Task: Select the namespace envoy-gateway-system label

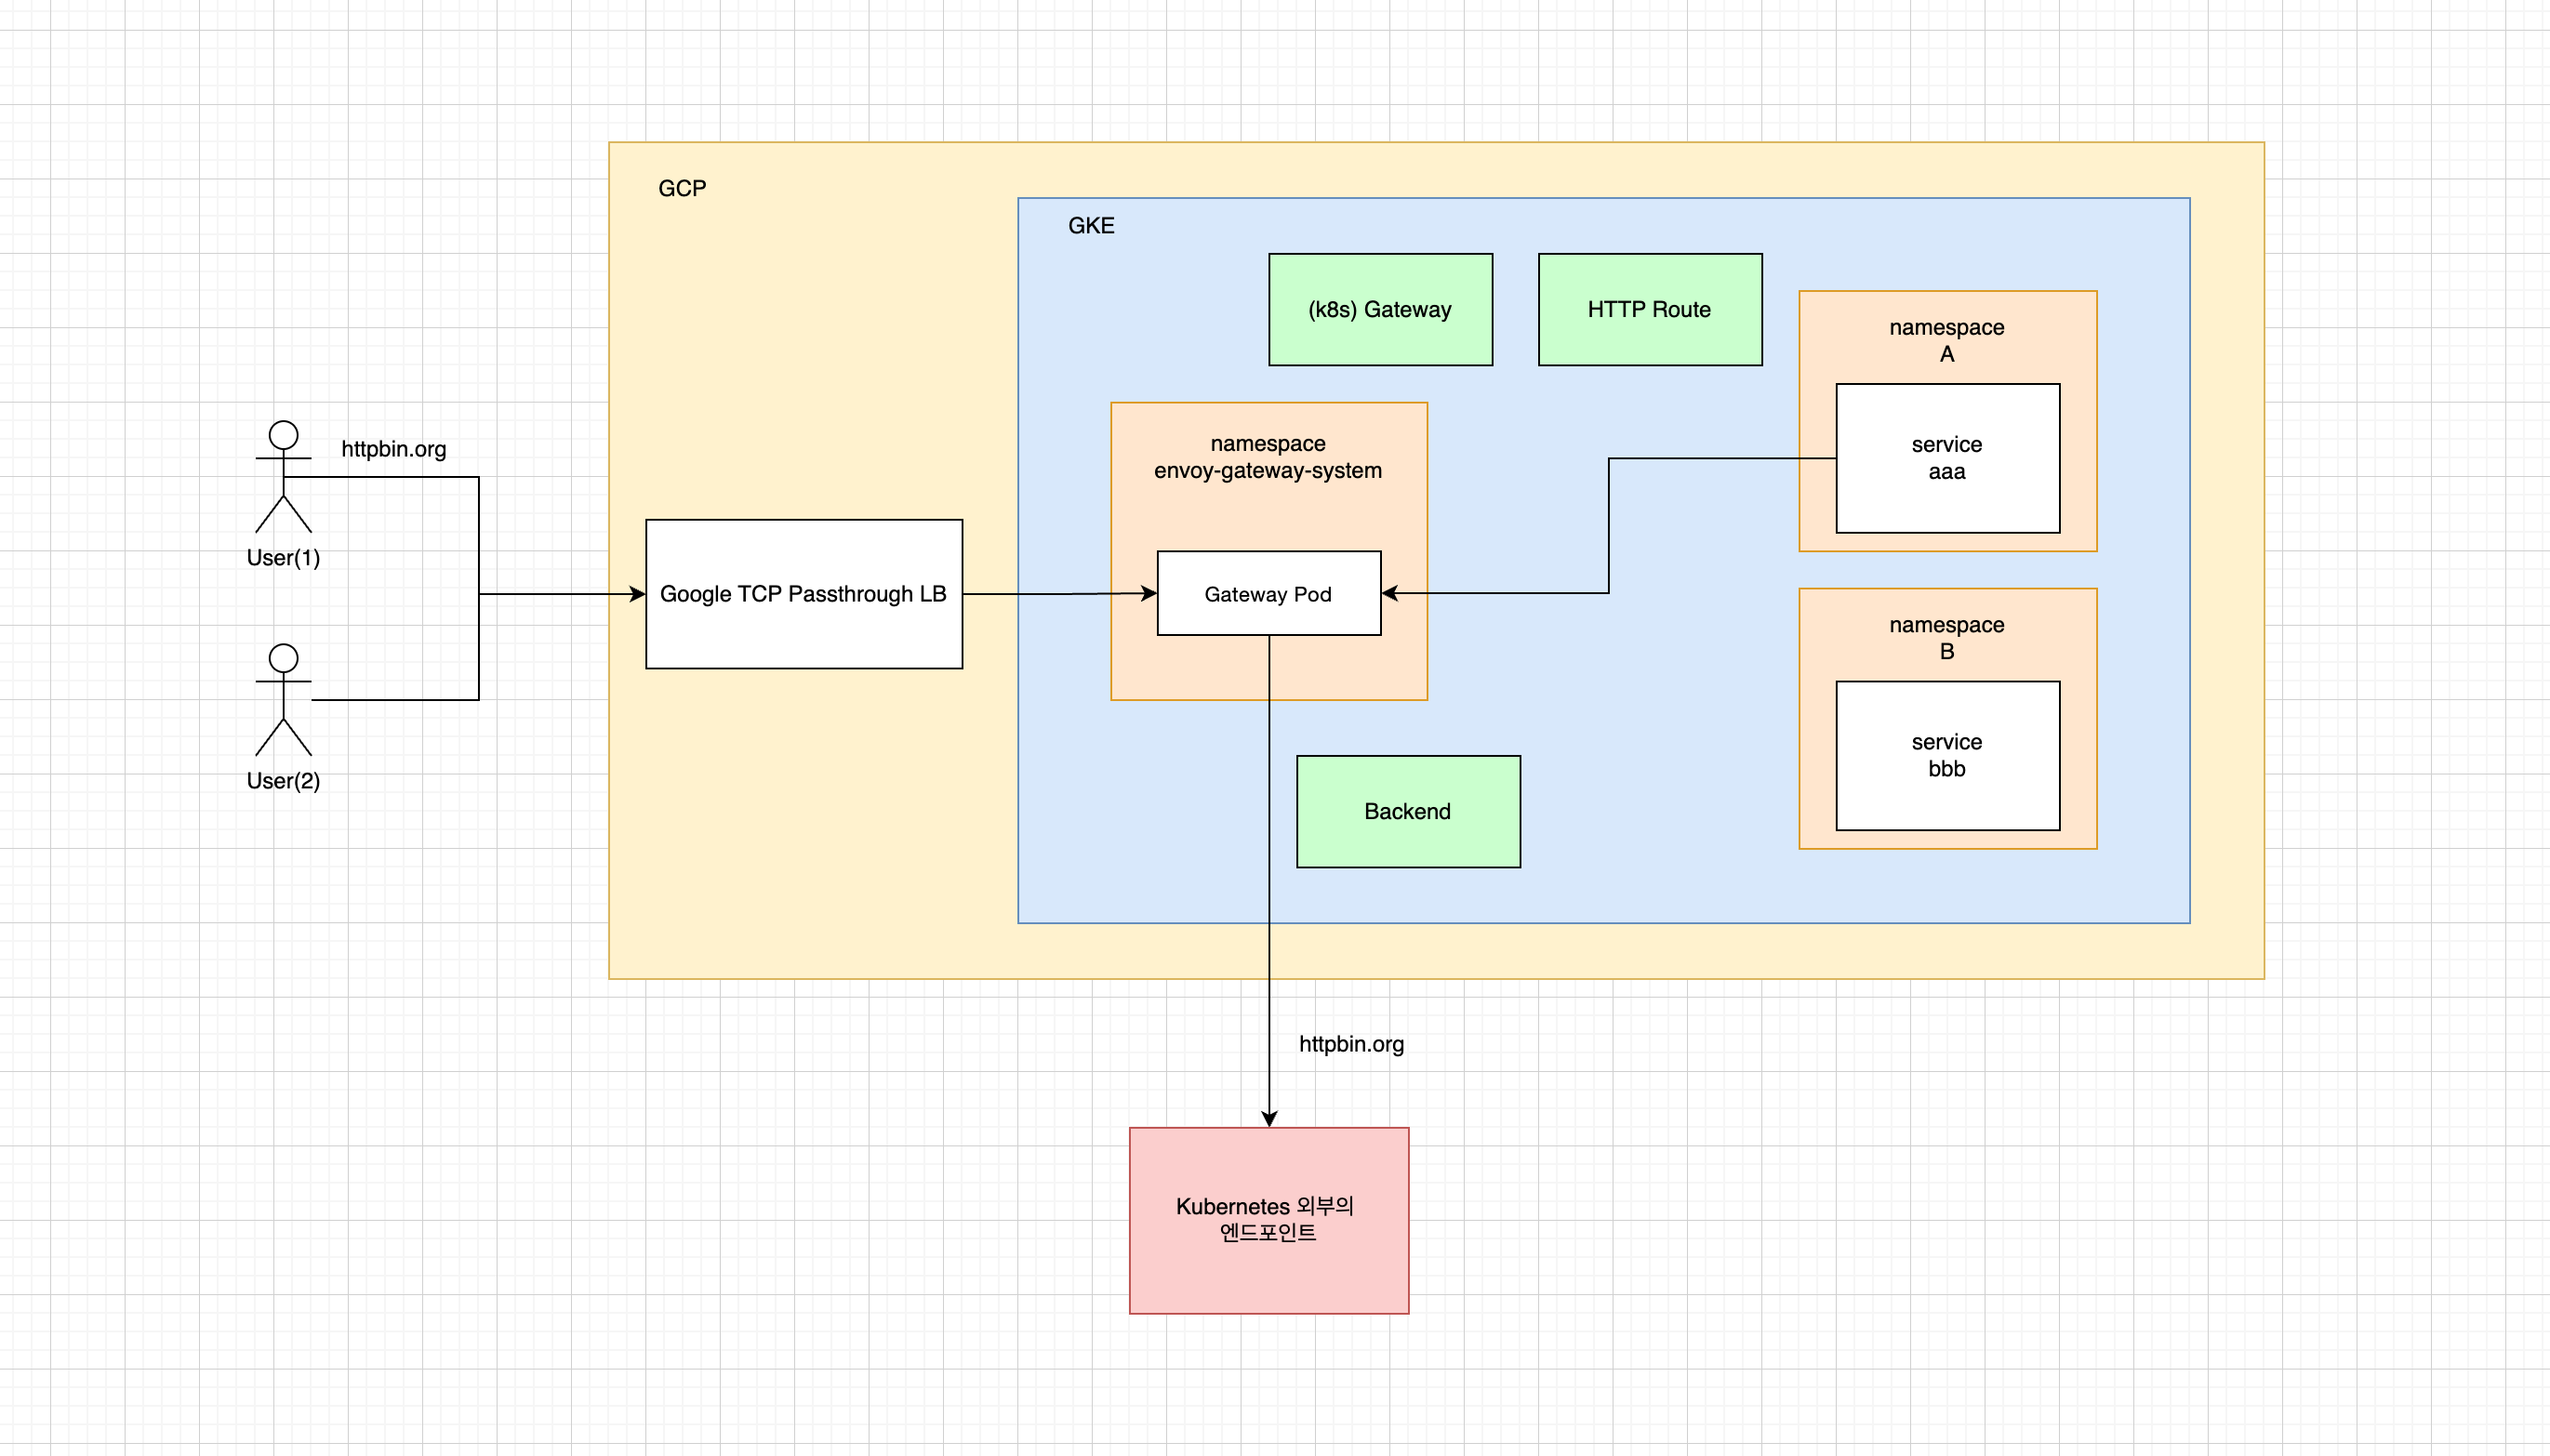Action: coord(1268,457)
